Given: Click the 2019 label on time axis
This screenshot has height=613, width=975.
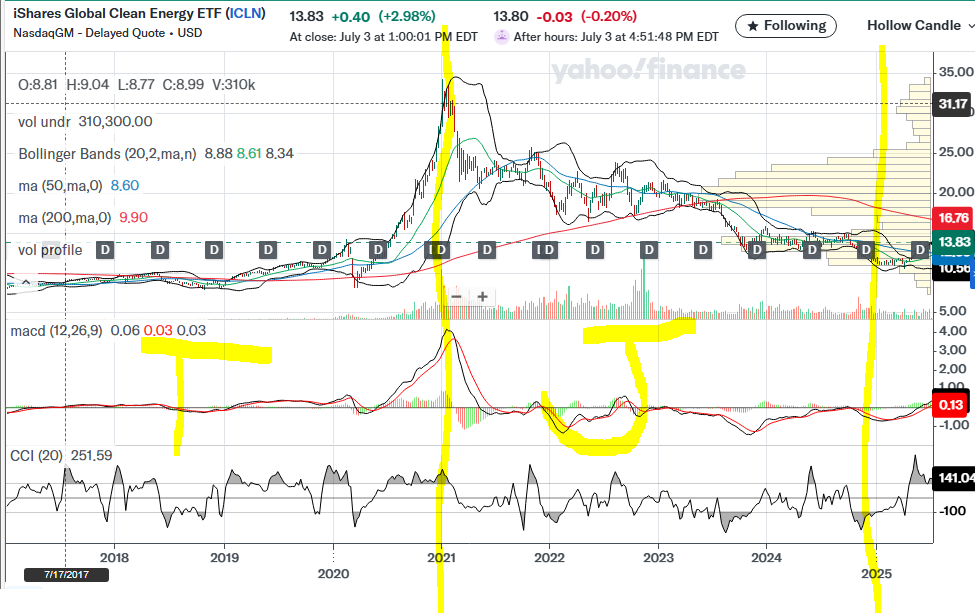Looking at the screenshot, I should 224,557.
